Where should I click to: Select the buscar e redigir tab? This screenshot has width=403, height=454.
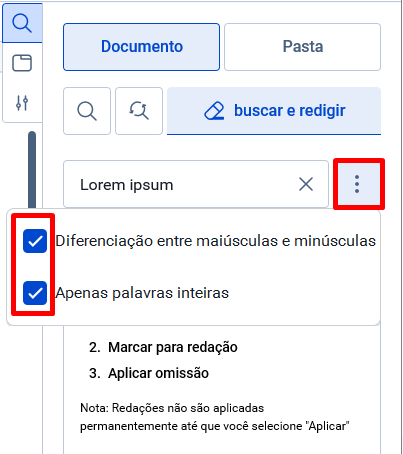274,111
